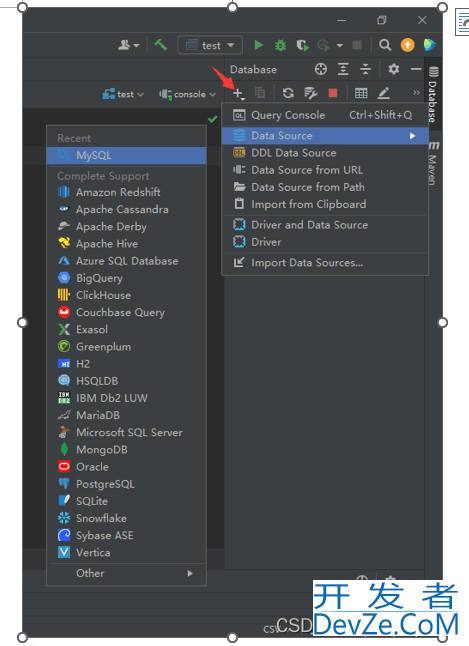Image resolution: width=469 pixels, height=646 pixels.
Task: Choose Vertica data source
Action: [127, 552]
